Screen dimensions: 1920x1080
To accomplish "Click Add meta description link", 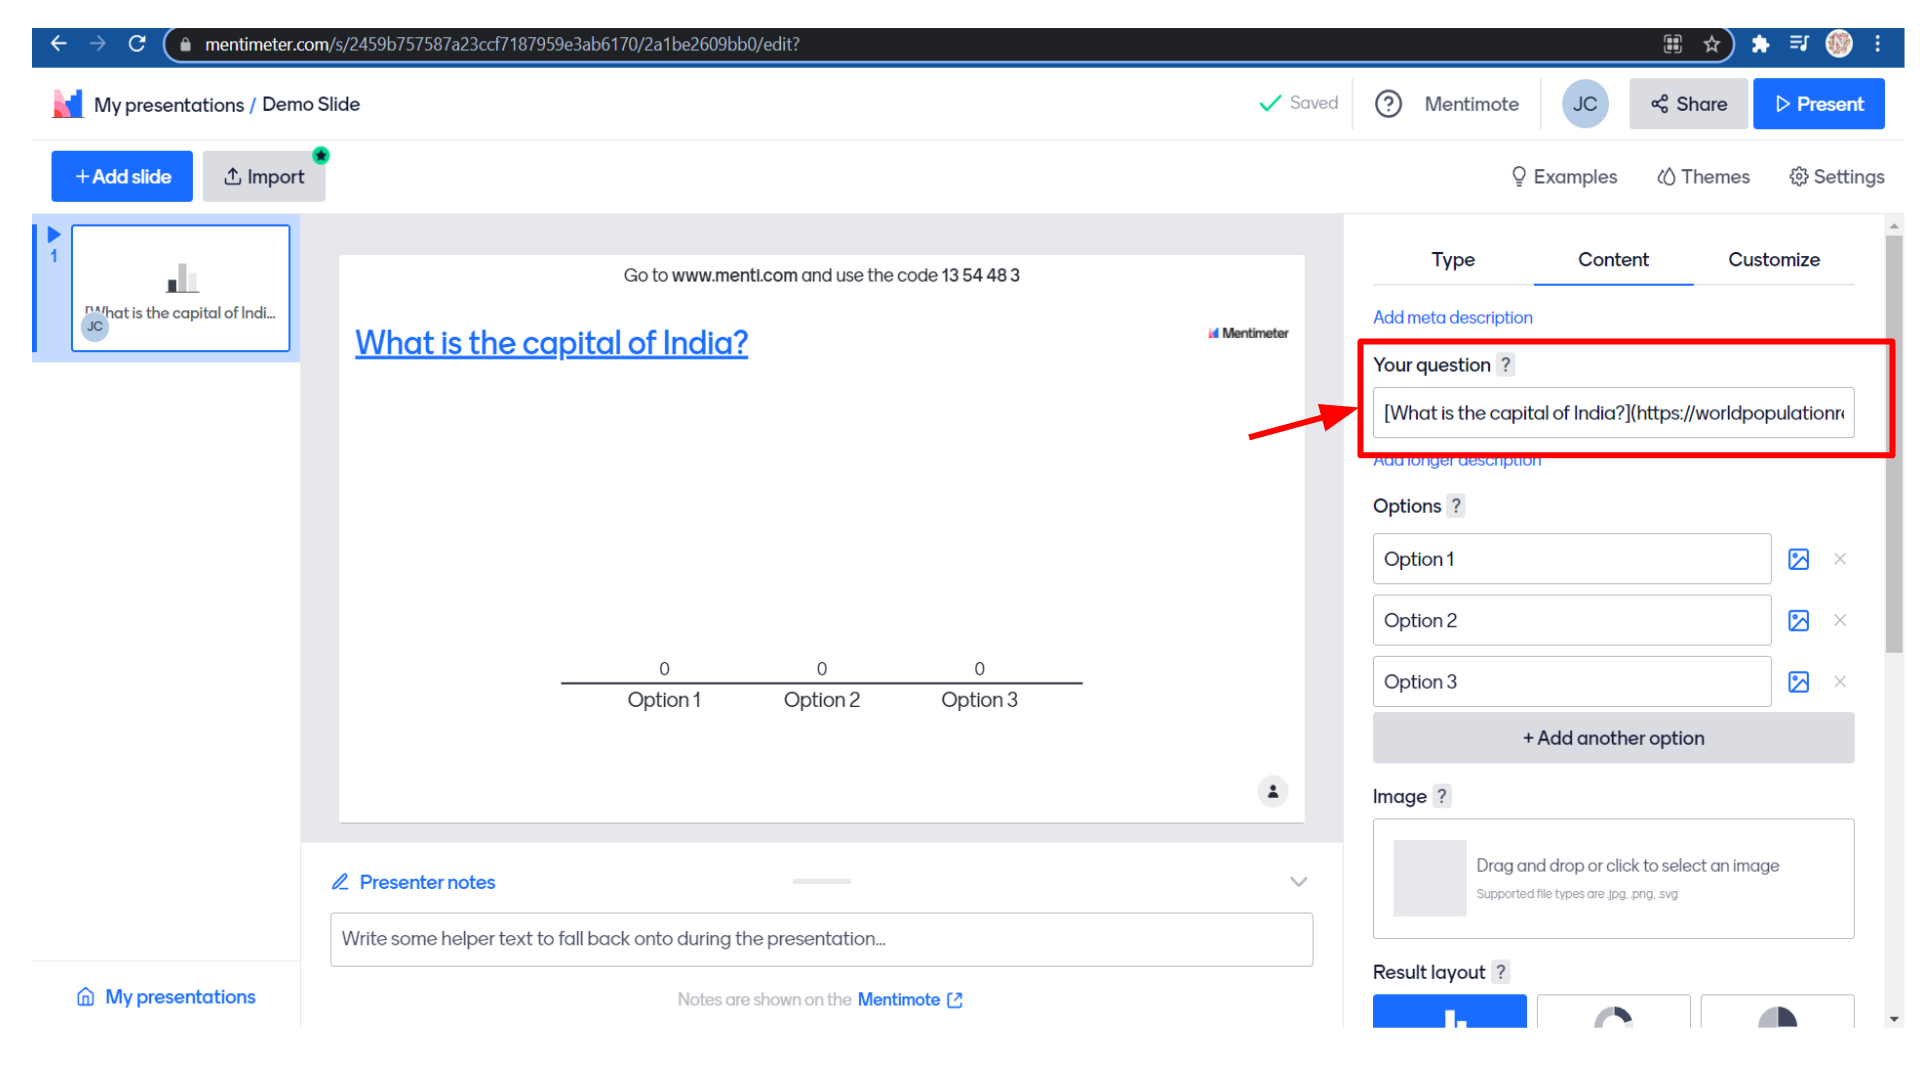I will (x=1452, y=317).
